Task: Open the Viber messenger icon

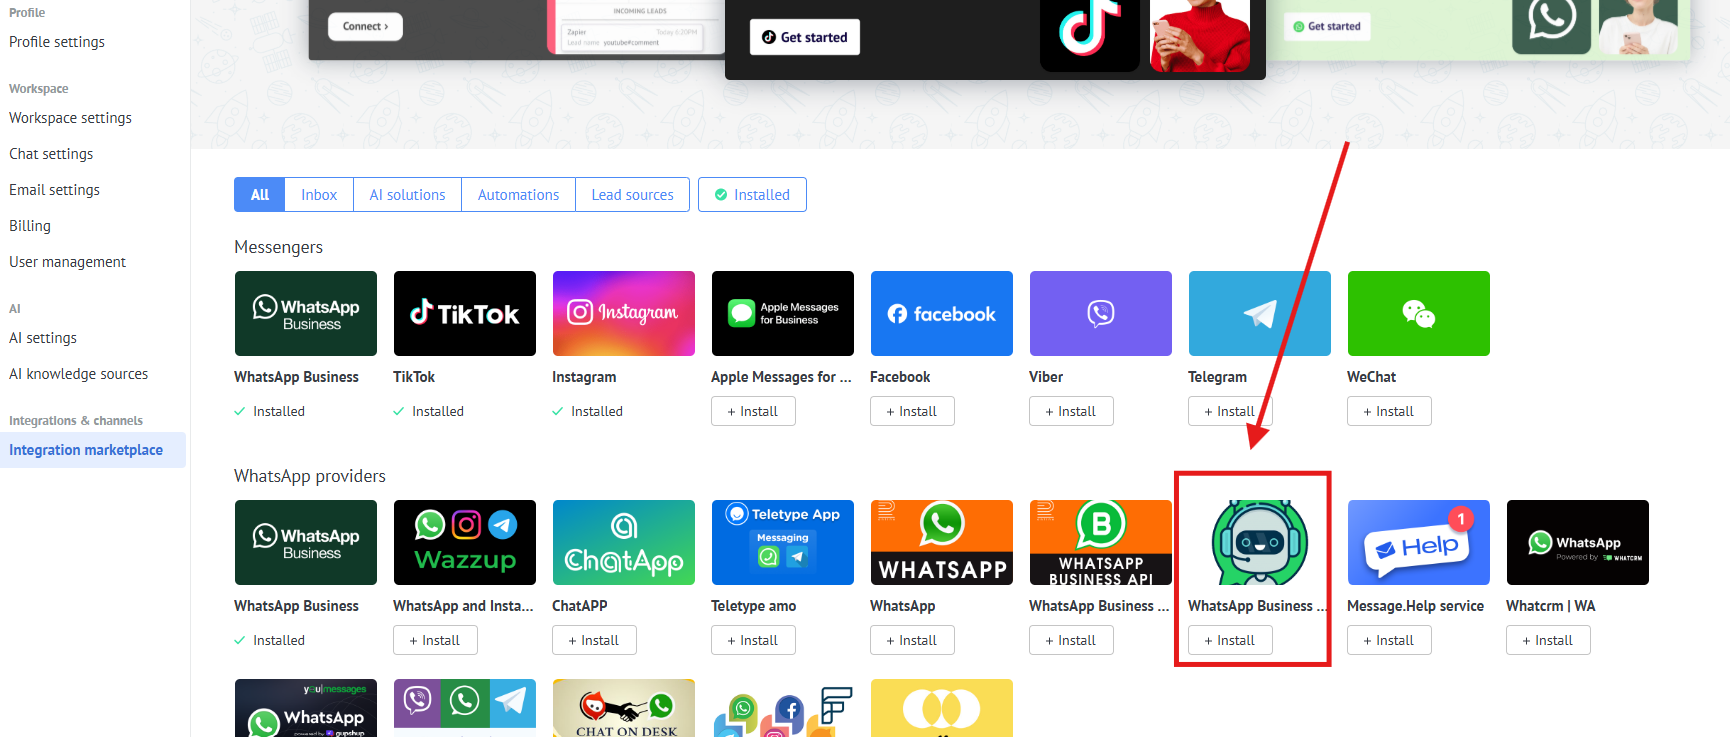Action: 1100,313
